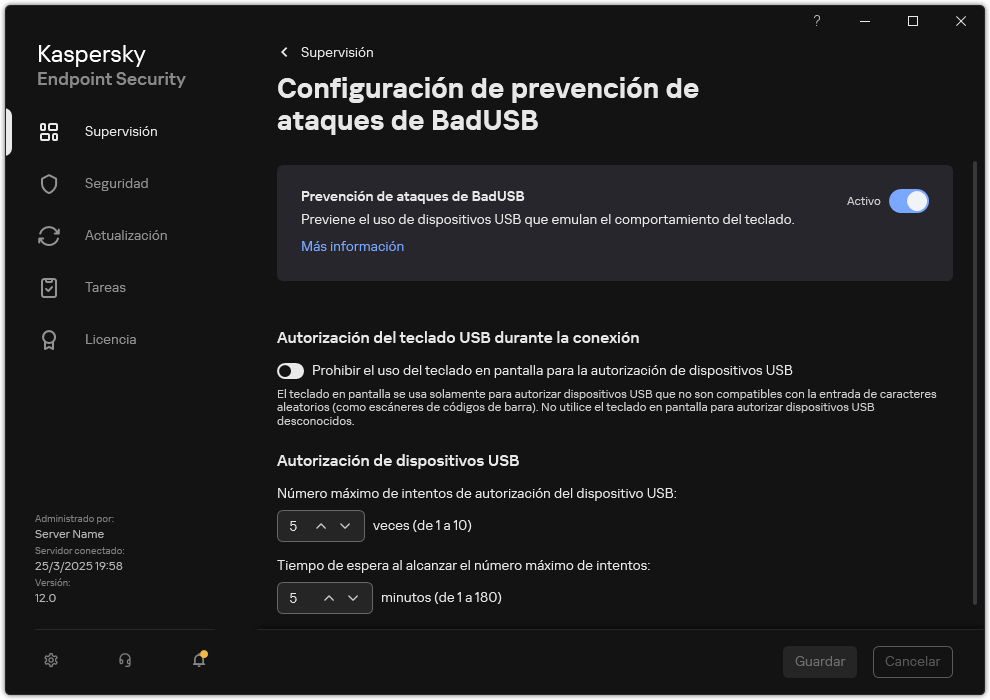Open the Más información link
Viewport: 990px width, 700px height.
point(352,246)
